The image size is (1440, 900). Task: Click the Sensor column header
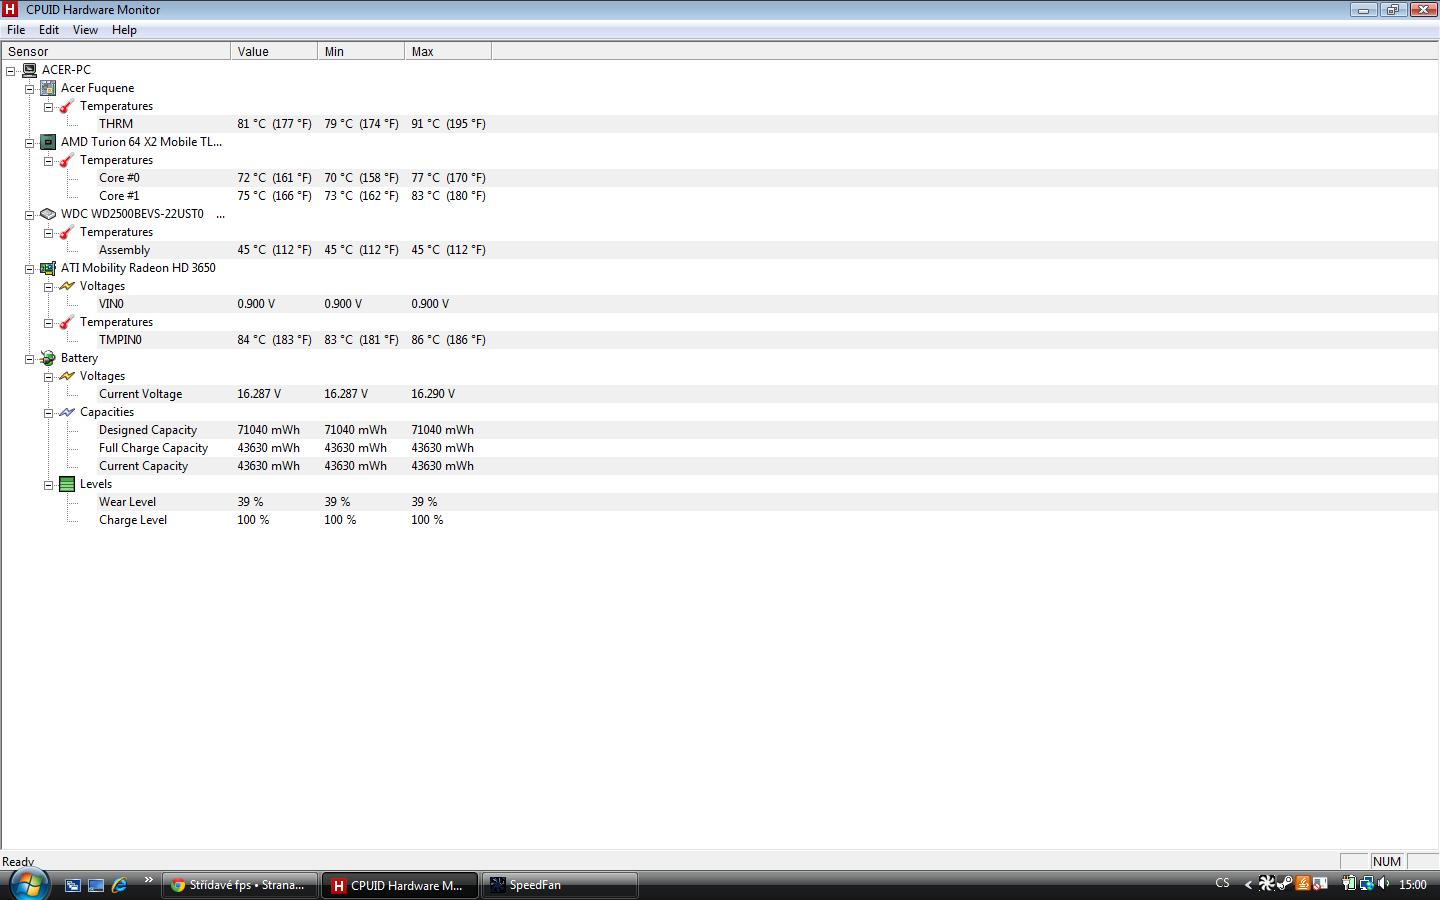[116, 51]
